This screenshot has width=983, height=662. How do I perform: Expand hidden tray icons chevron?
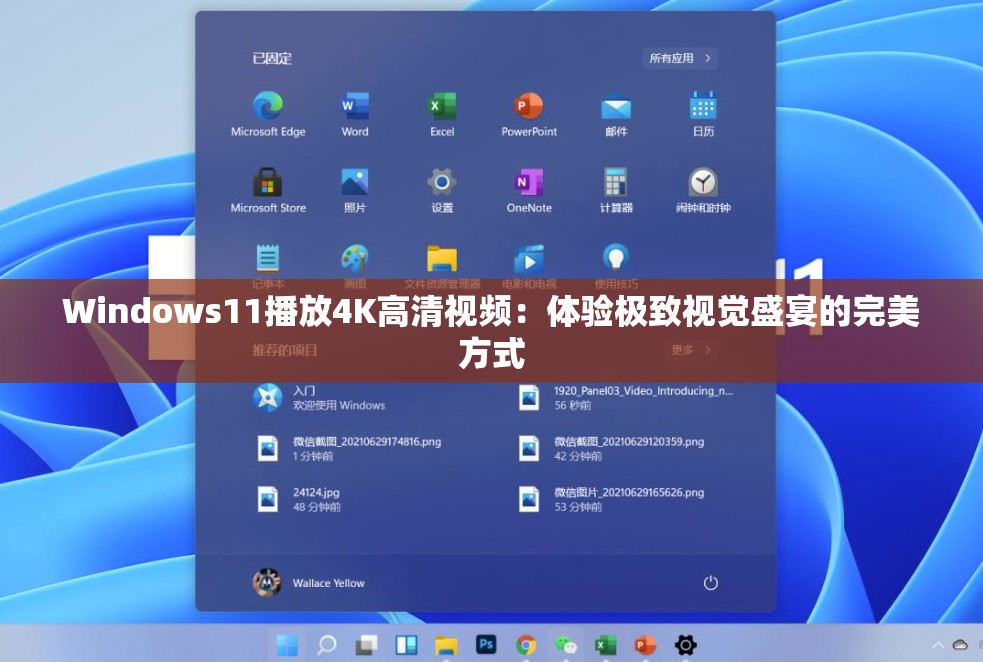[x=938, y=645]
